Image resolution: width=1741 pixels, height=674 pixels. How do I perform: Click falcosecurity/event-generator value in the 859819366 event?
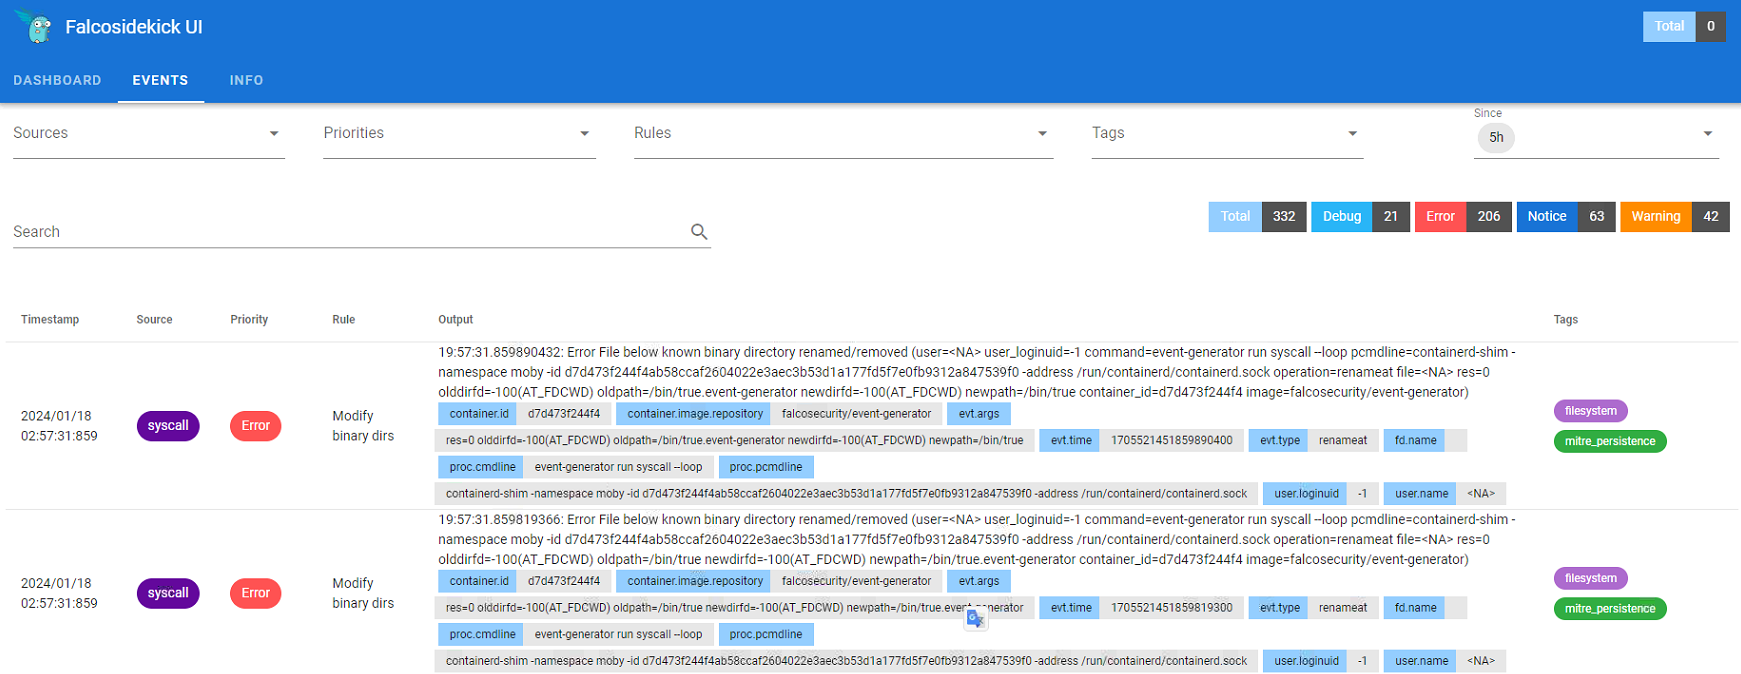(856, 581)
